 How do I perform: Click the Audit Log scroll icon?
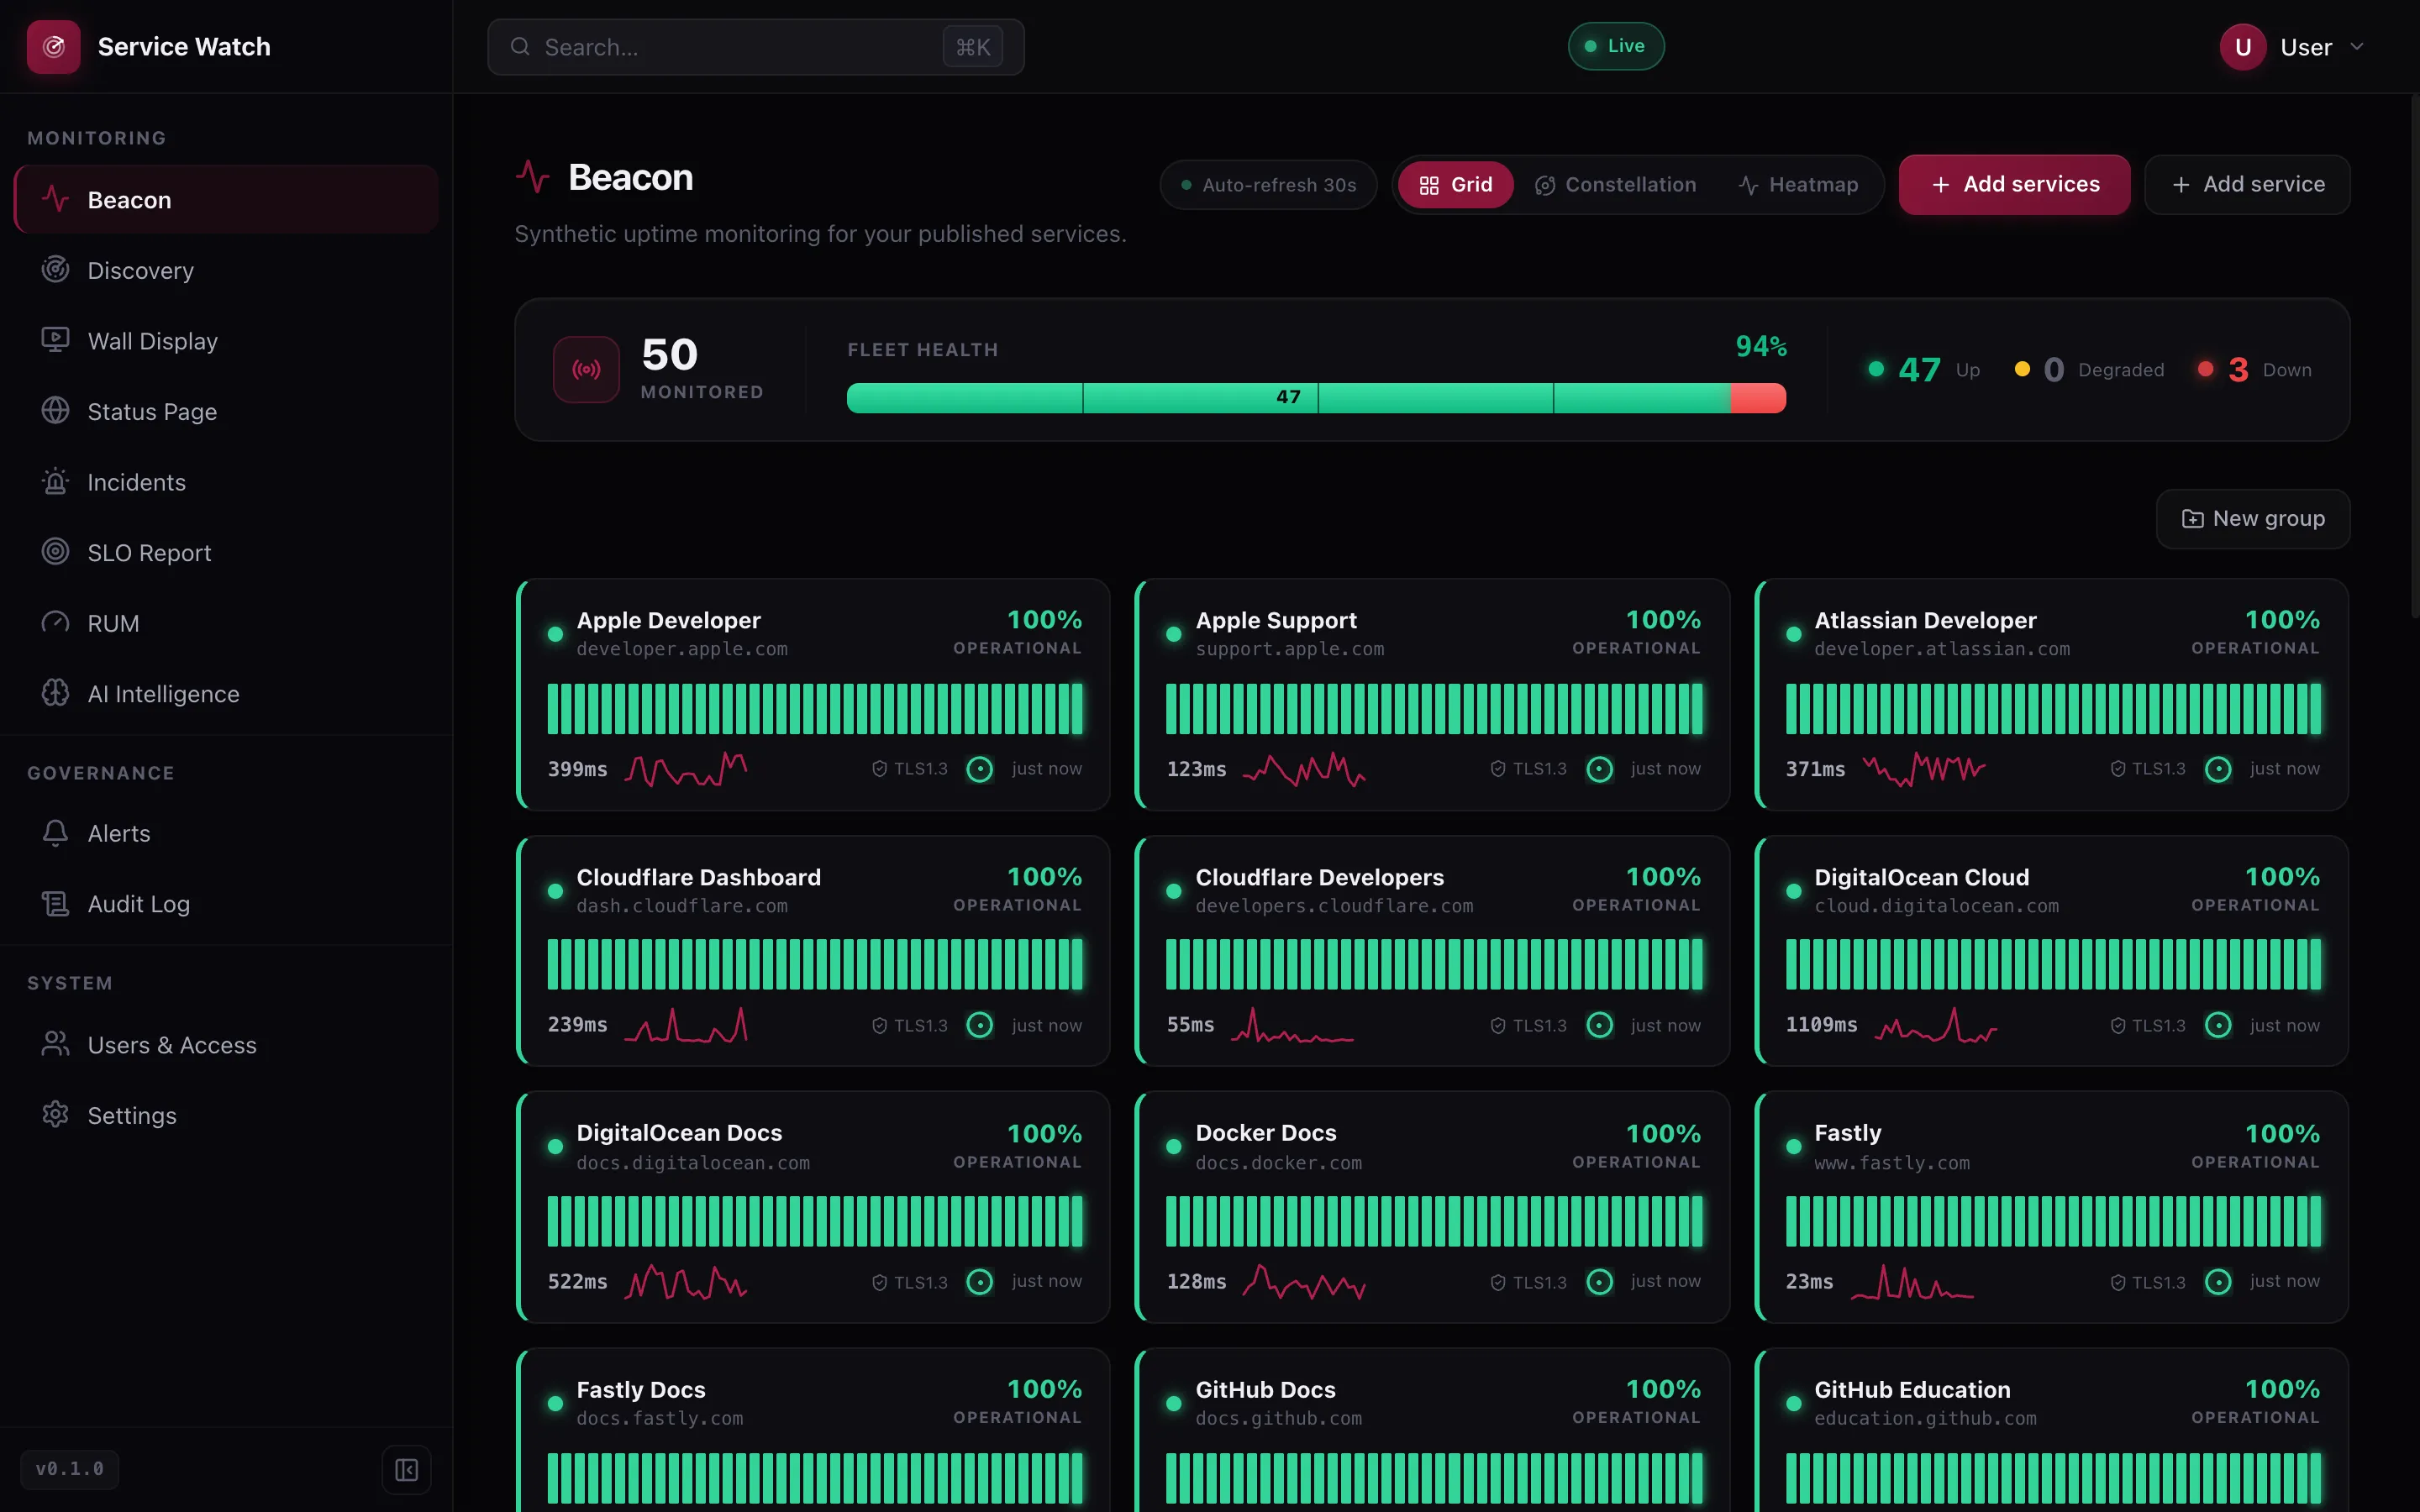[55, 904]
